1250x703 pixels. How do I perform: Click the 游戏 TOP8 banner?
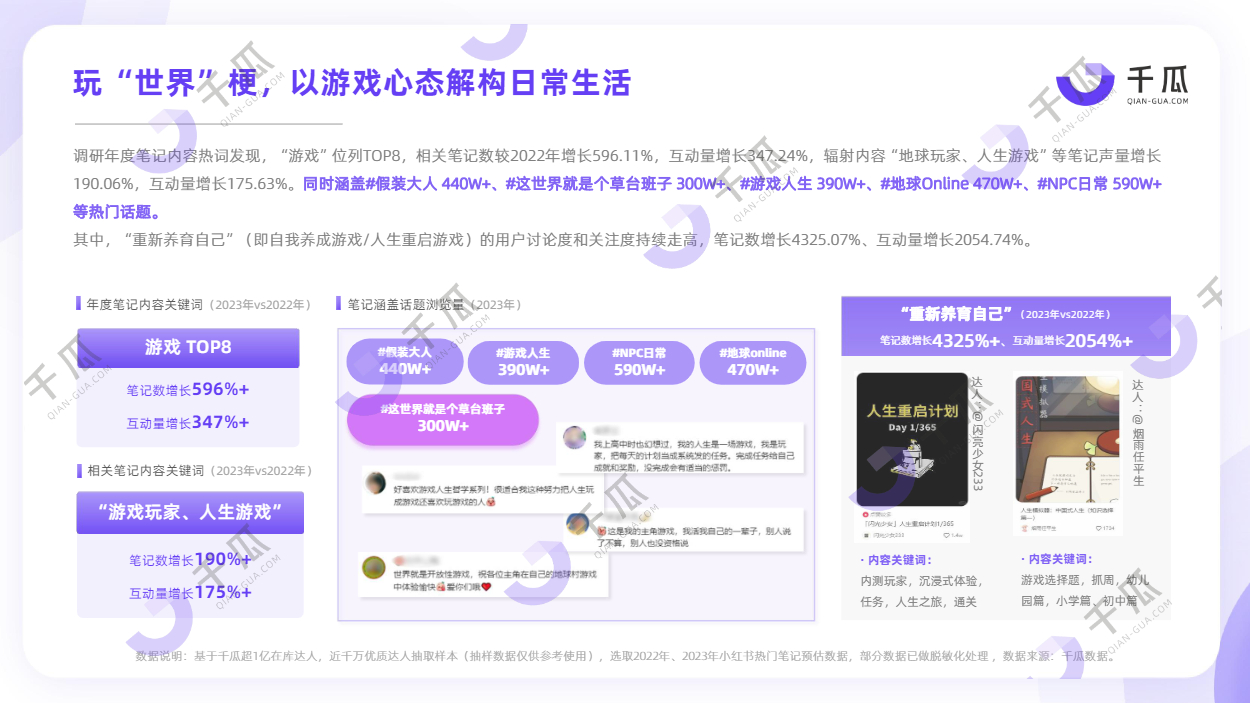tap(188, 348)
